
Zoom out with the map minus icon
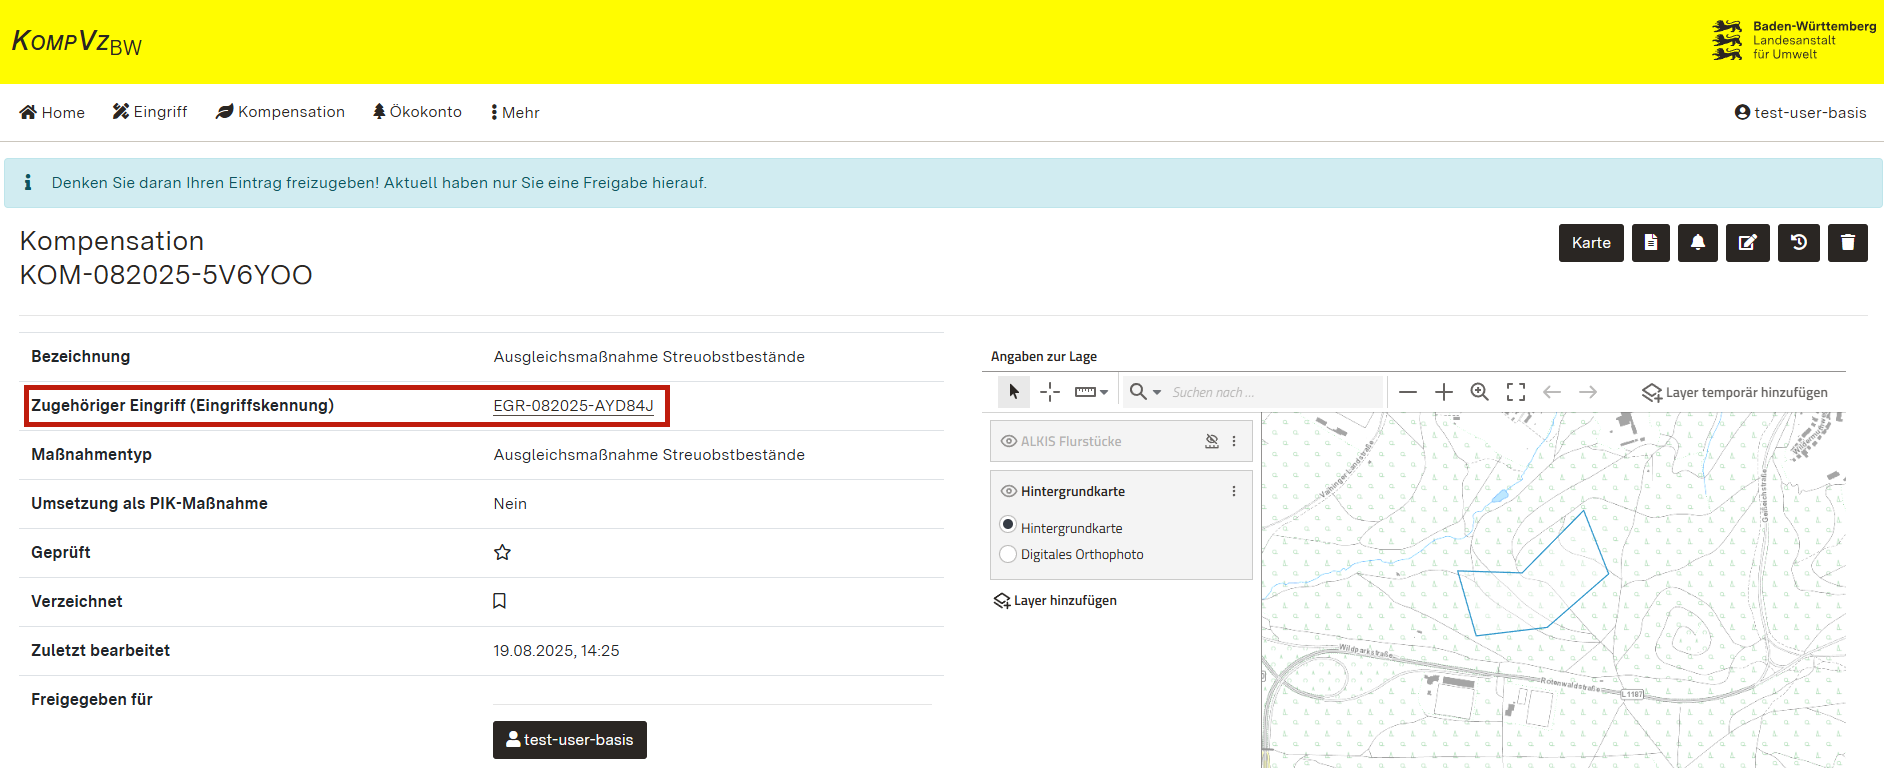(x=1407, y=392)
